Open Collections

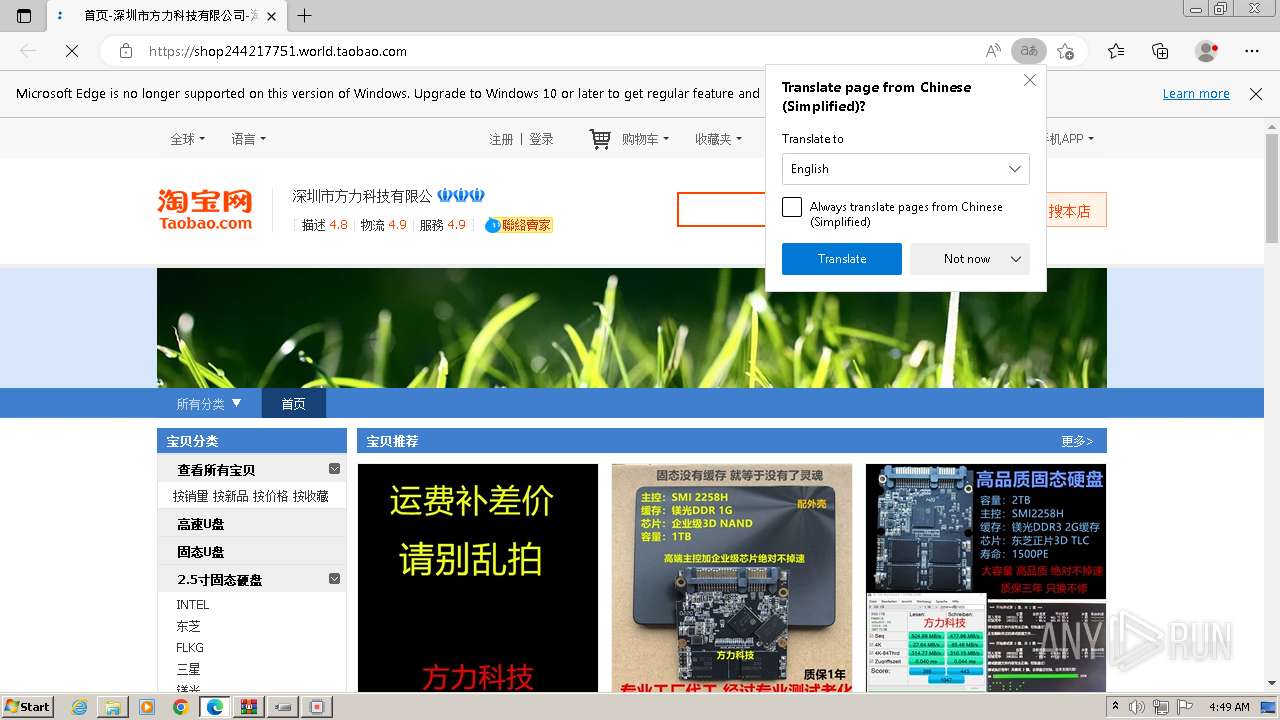(1160, 51)
